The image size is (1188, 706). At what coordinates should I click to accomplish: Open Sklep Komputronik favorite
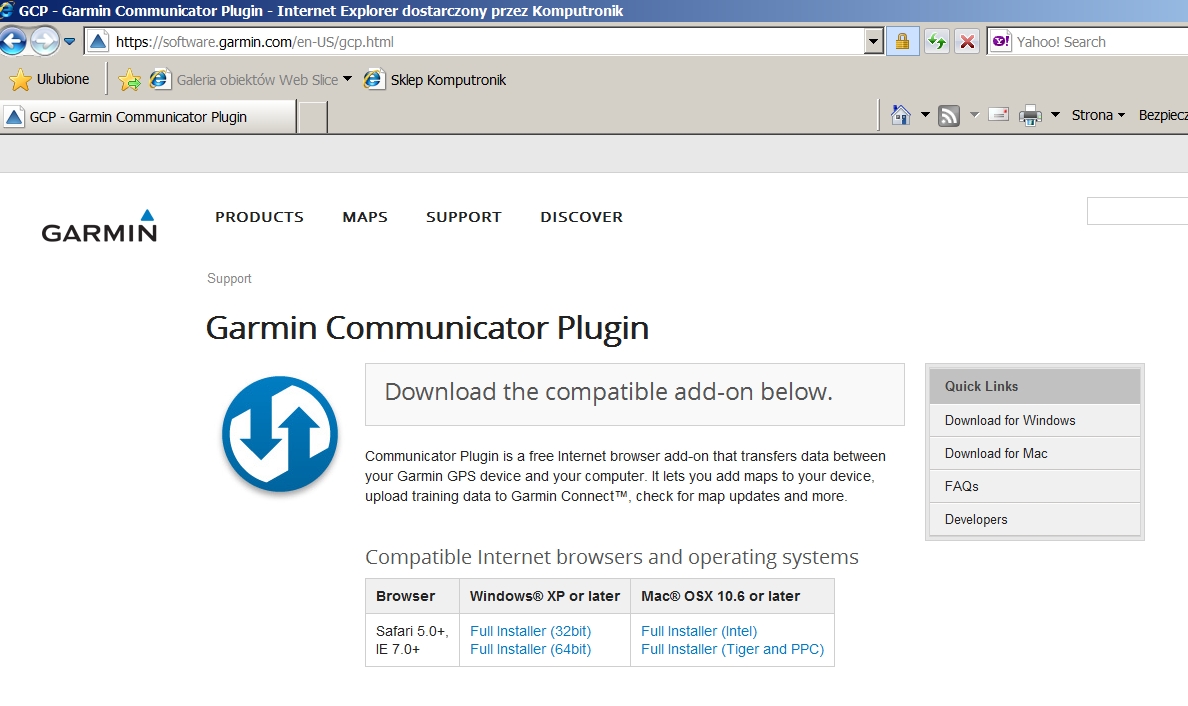436,80
